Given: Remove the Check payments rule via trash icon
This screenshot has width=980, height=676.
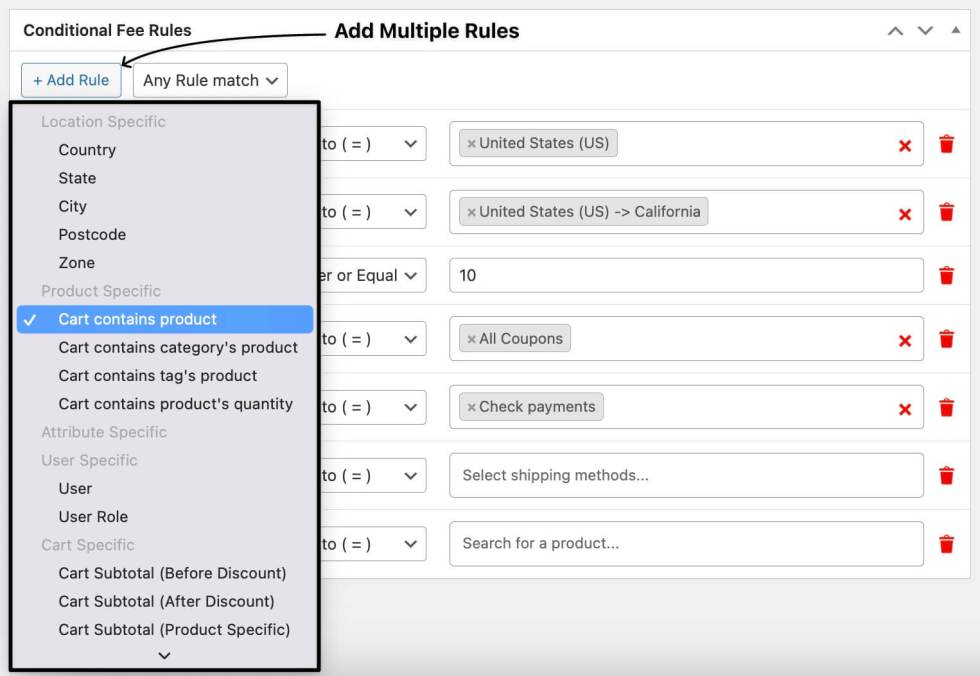Looking at the screenshot, I should [x=946, y=407].
